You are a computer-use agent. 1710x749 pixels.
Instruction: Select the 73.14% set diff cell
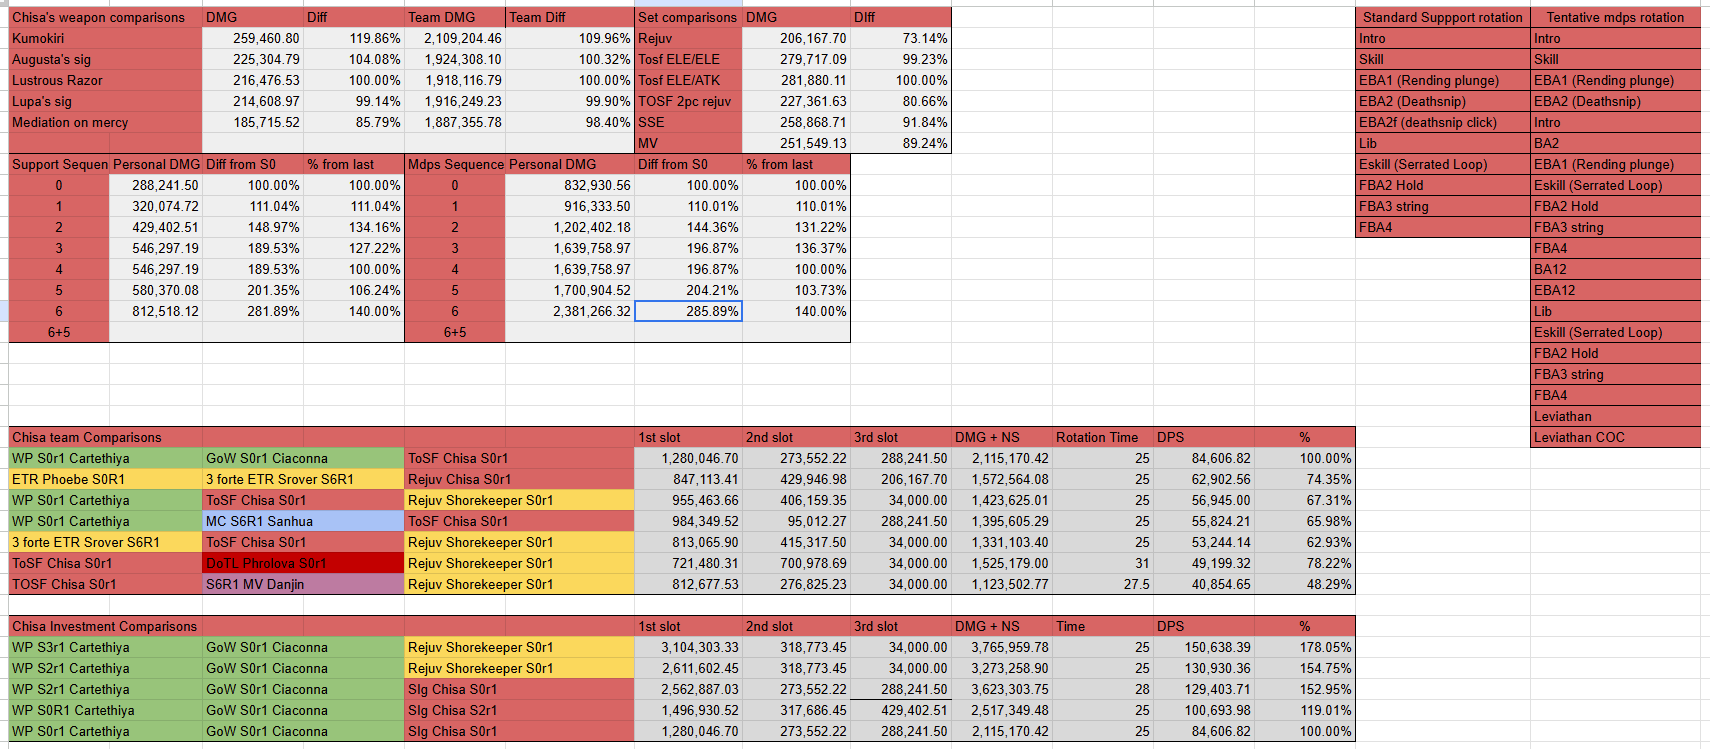click(901, 38)
